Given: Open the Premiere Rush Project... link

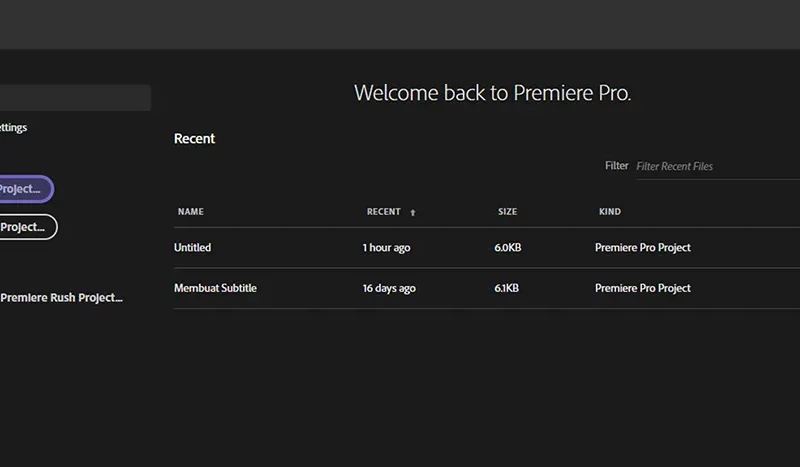Looking at the screenshot, I should click(x=61, y=298).
